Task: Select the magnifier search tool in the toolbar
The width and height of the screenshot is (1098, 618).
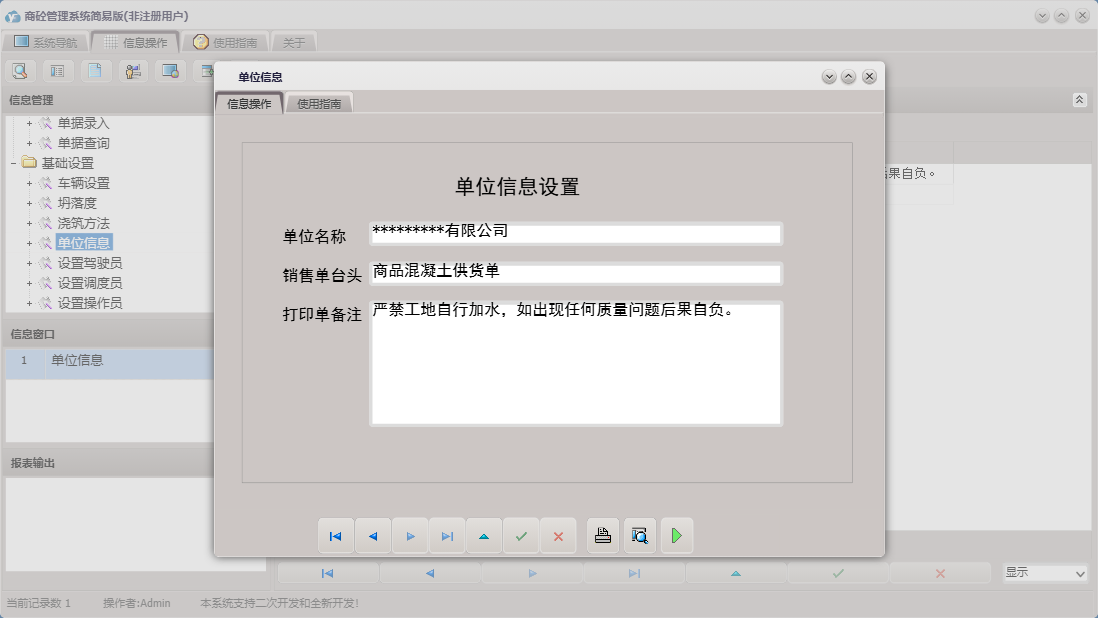Action: [x=20, y=70]
